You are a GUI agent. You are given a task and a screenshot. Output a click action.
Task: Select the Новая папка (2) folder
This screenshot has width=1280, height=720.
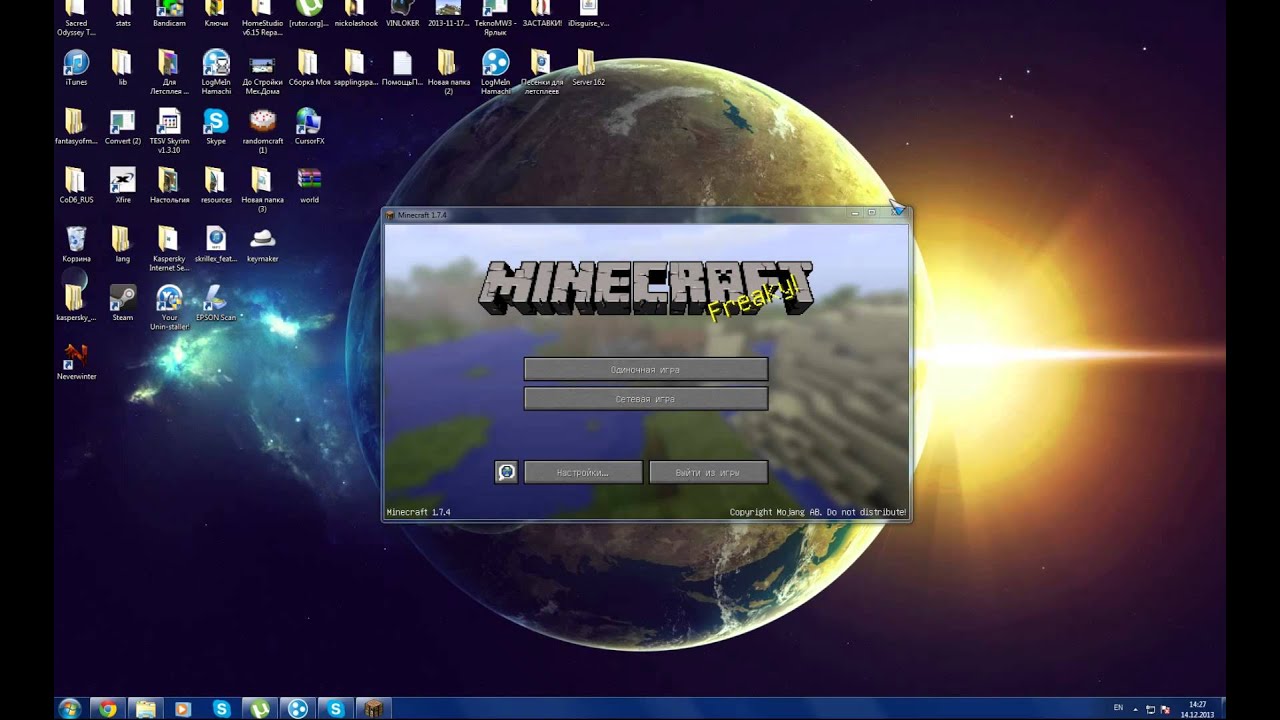pyautogui.click(x=448, y=72)
